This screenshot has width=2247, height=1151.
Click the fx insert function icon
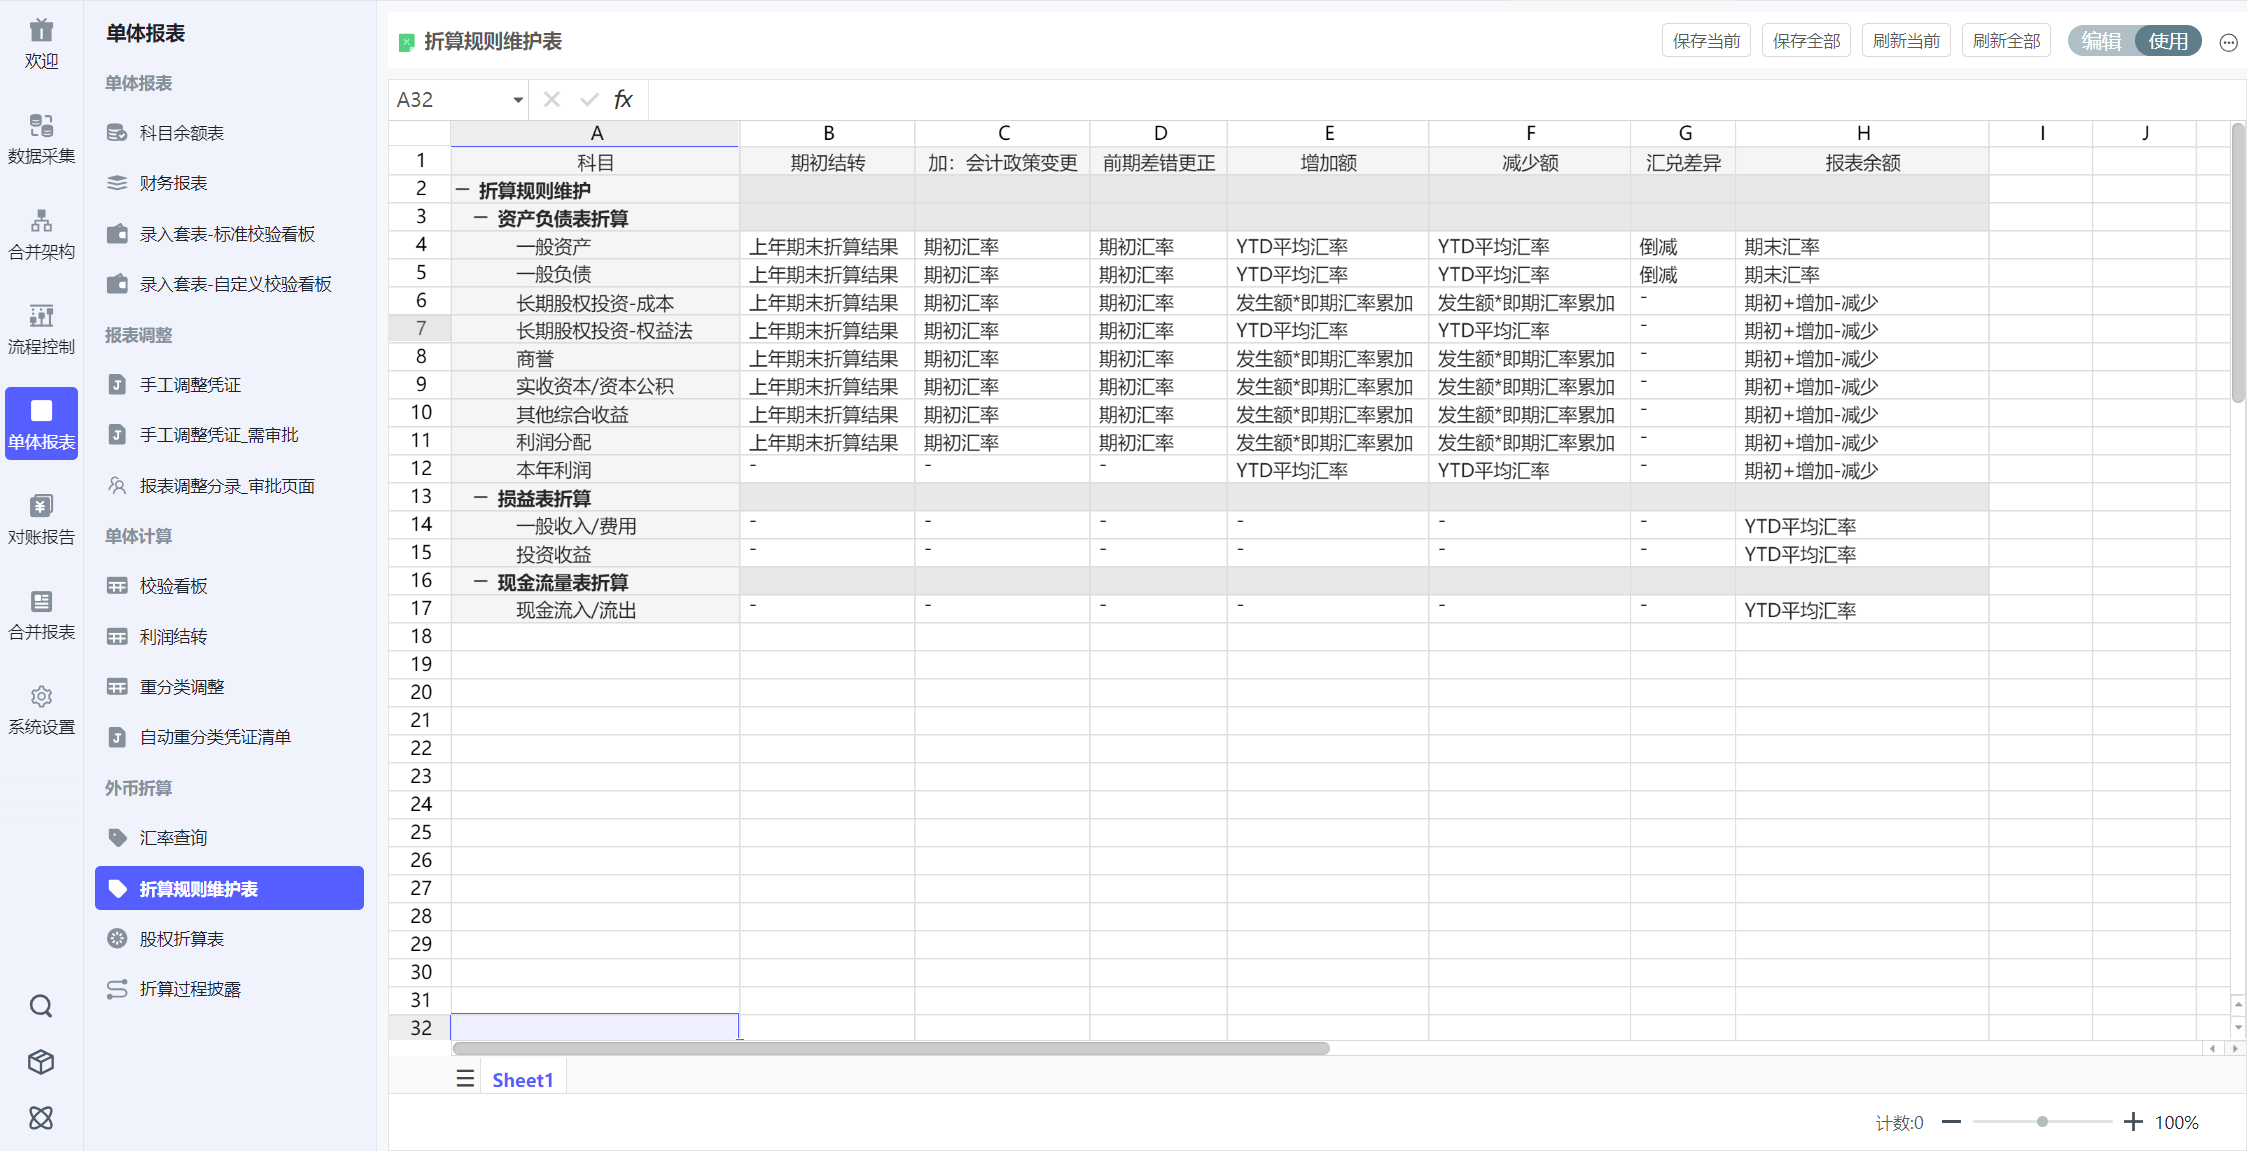click(x=623, y=99)
